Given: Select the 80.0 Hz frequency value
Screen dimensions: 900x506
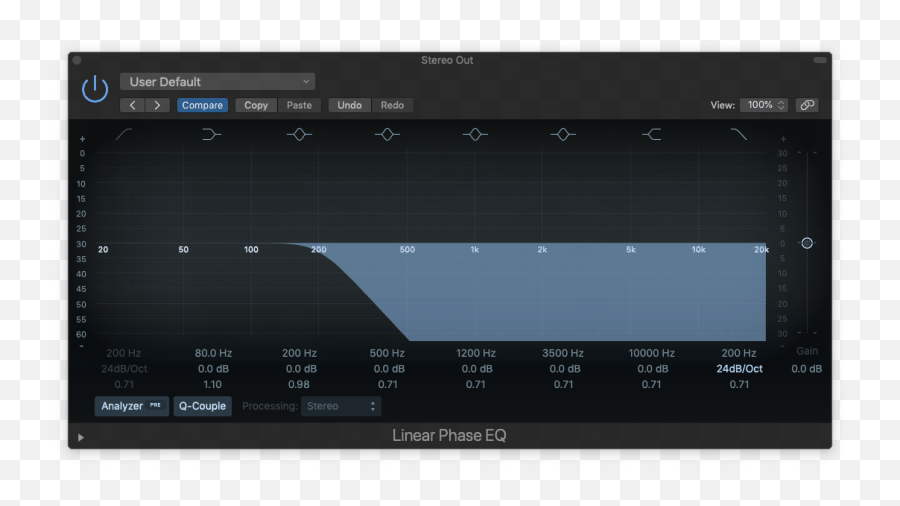Looking at the screenshot, I should tap(213, 353).
